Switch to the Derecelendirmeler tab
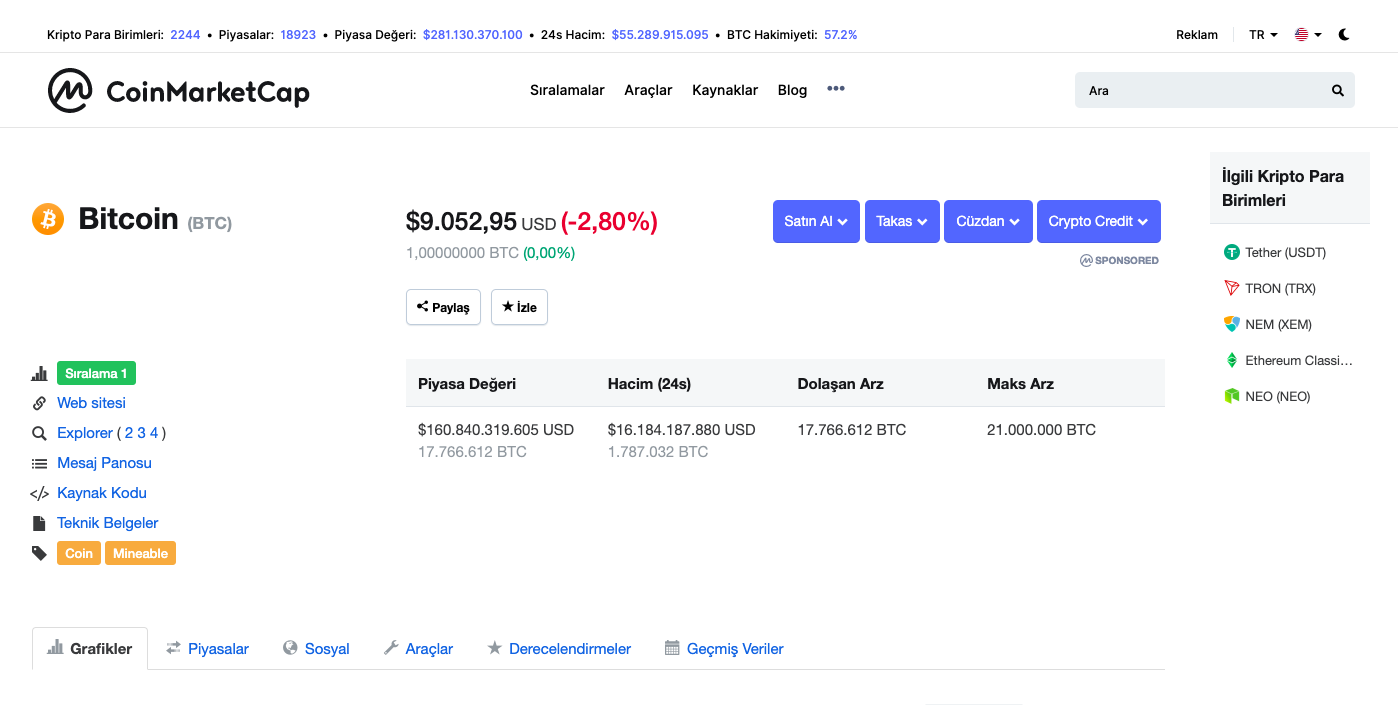The width and height of the screenshot is (1398, 705). point(559,648)
